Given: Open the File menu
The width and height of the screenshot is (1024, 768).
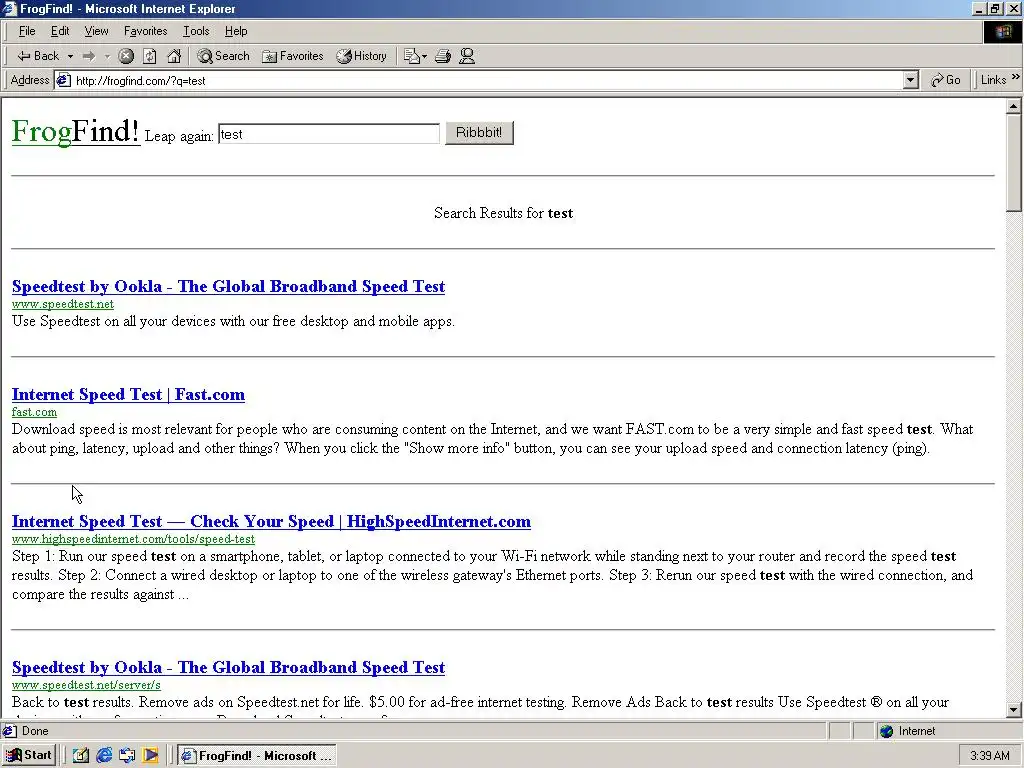Looking at the screenshot, I should pos(27,31).
